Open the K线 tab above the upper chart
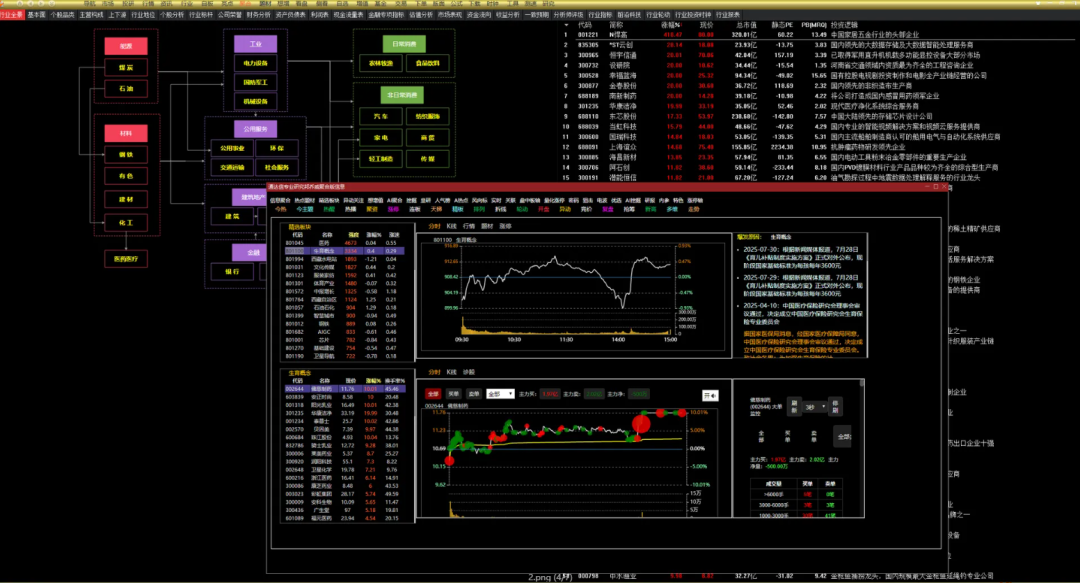This screenshot has height=583, width=1080. [x=451, y=226]
